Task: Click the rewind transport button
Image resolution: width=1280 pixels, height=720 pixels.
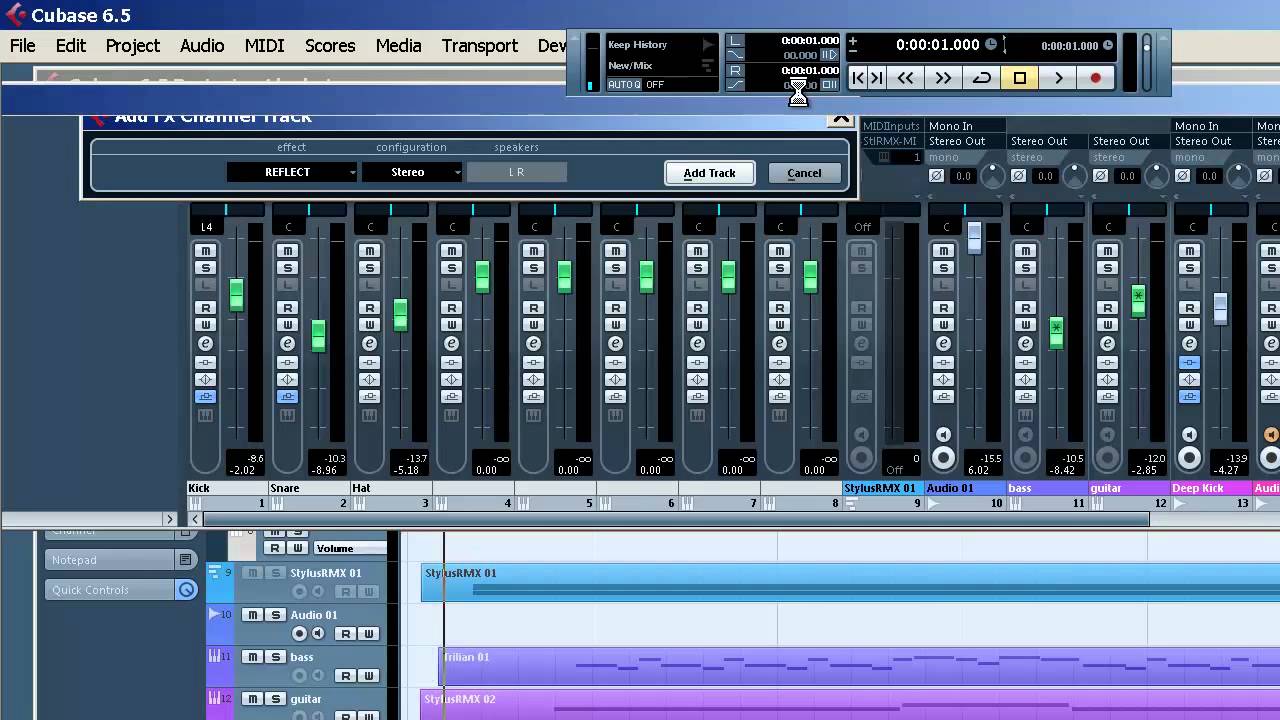Action: 905,78
